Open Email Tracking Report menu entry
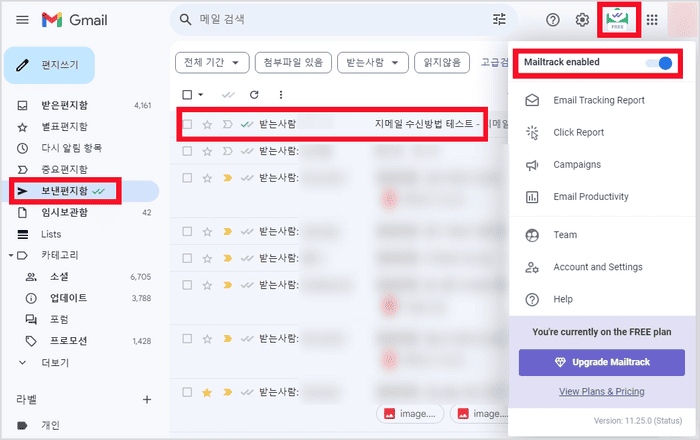The width and height of the screenshot is (700, 440). coord(599,100)
